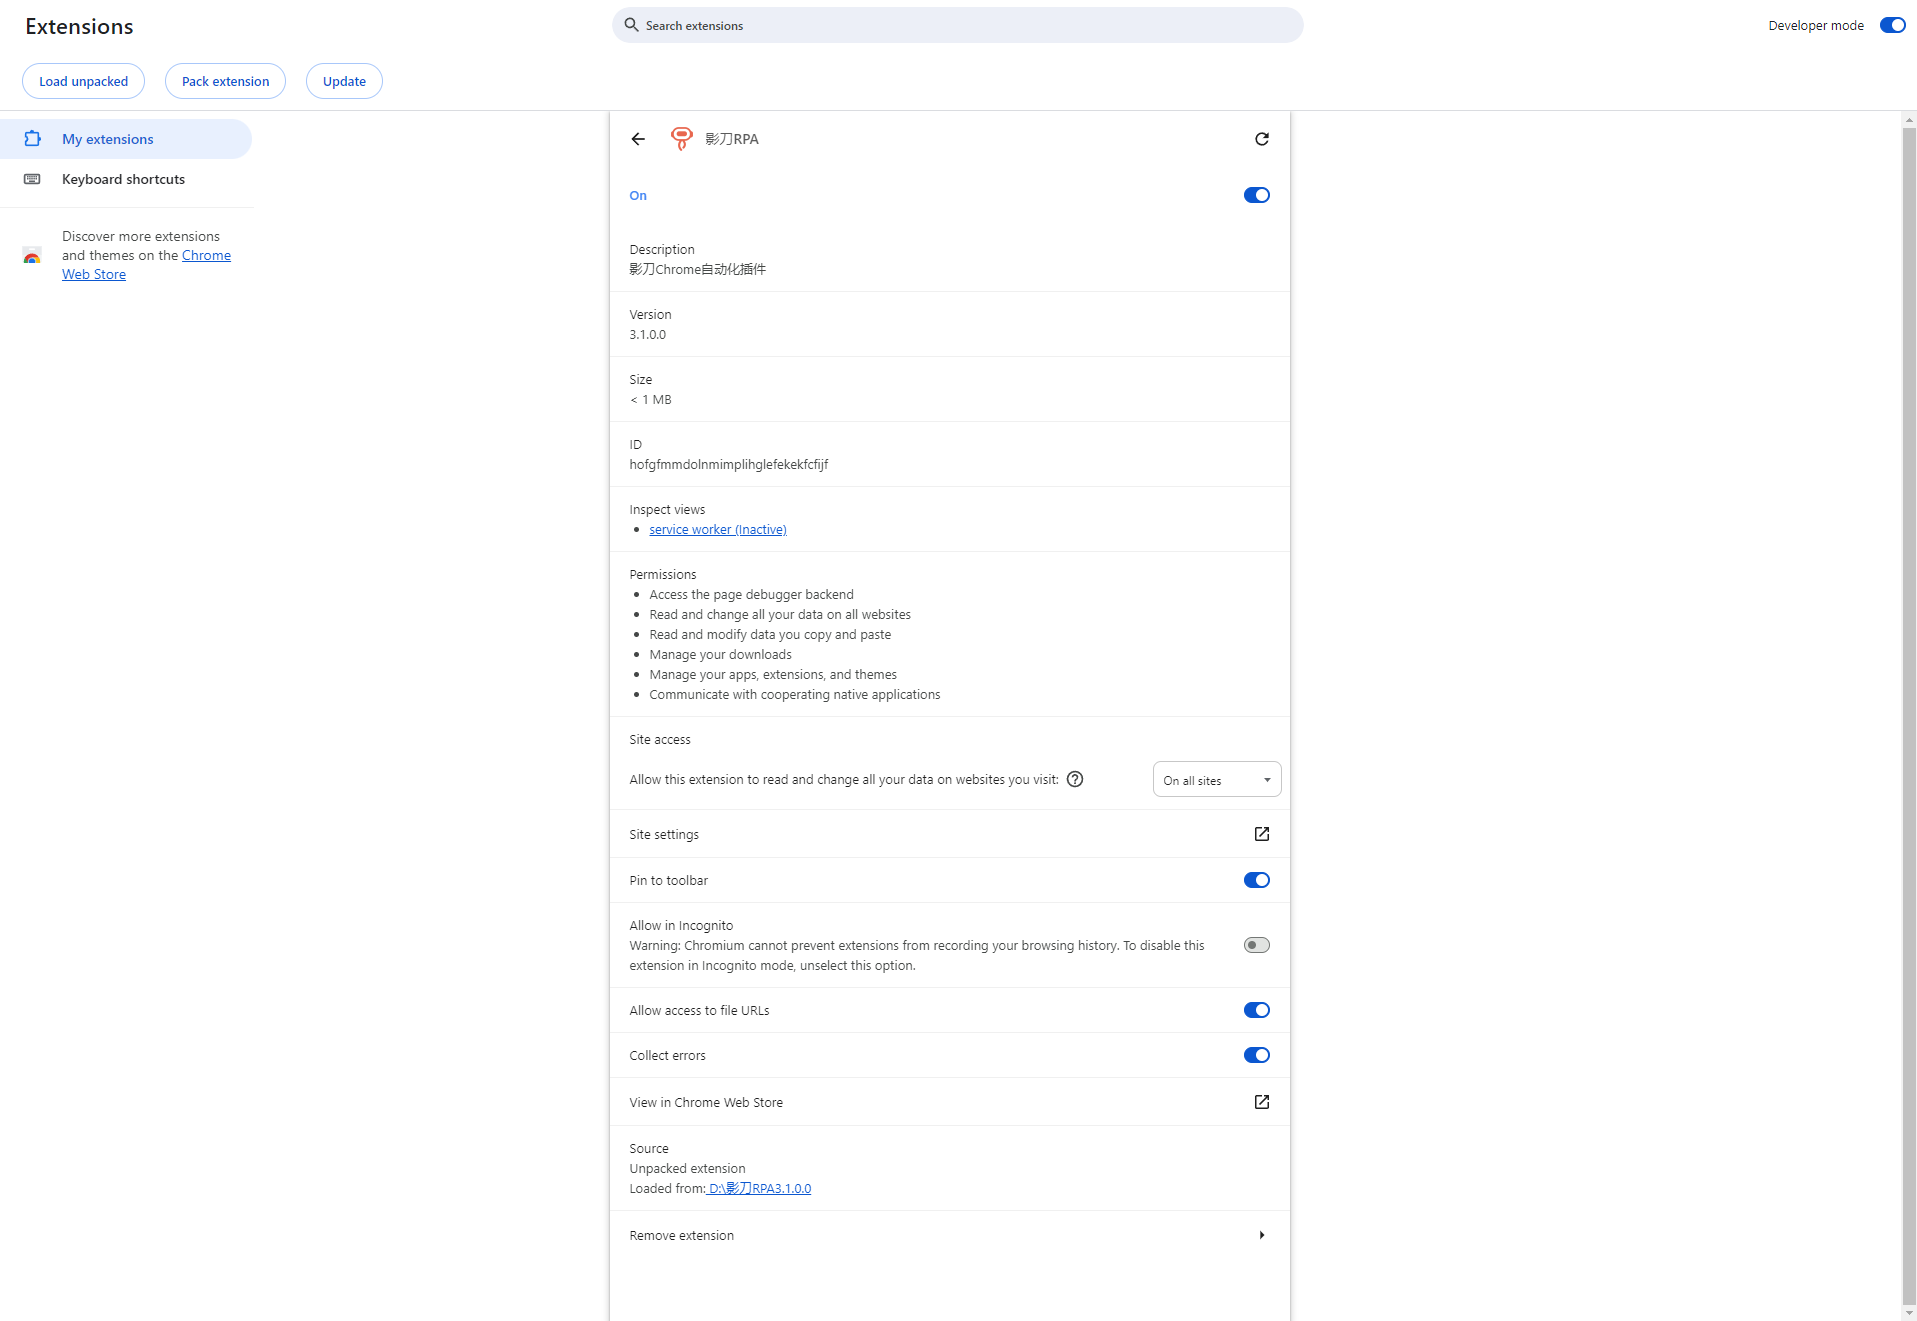Screen dimensions: 1917x1321
Task: Go back using the arrow icon
Action: coord(638,139)
